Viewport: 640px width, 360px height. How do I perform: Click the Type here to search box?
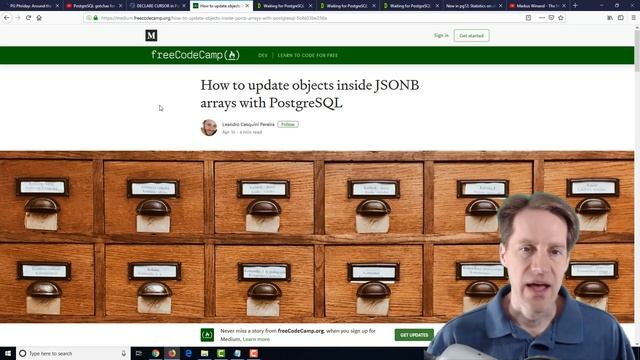73,353
